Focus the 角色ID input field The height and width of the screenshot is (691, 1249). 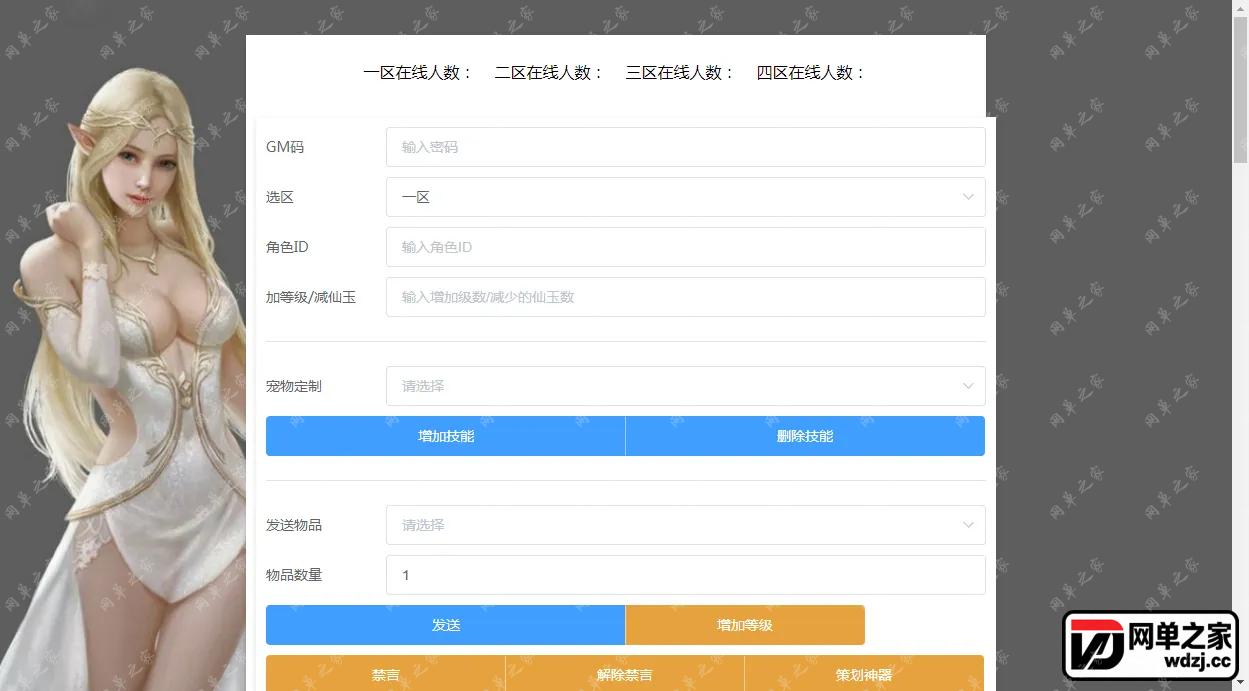click(x=685, y=247)
